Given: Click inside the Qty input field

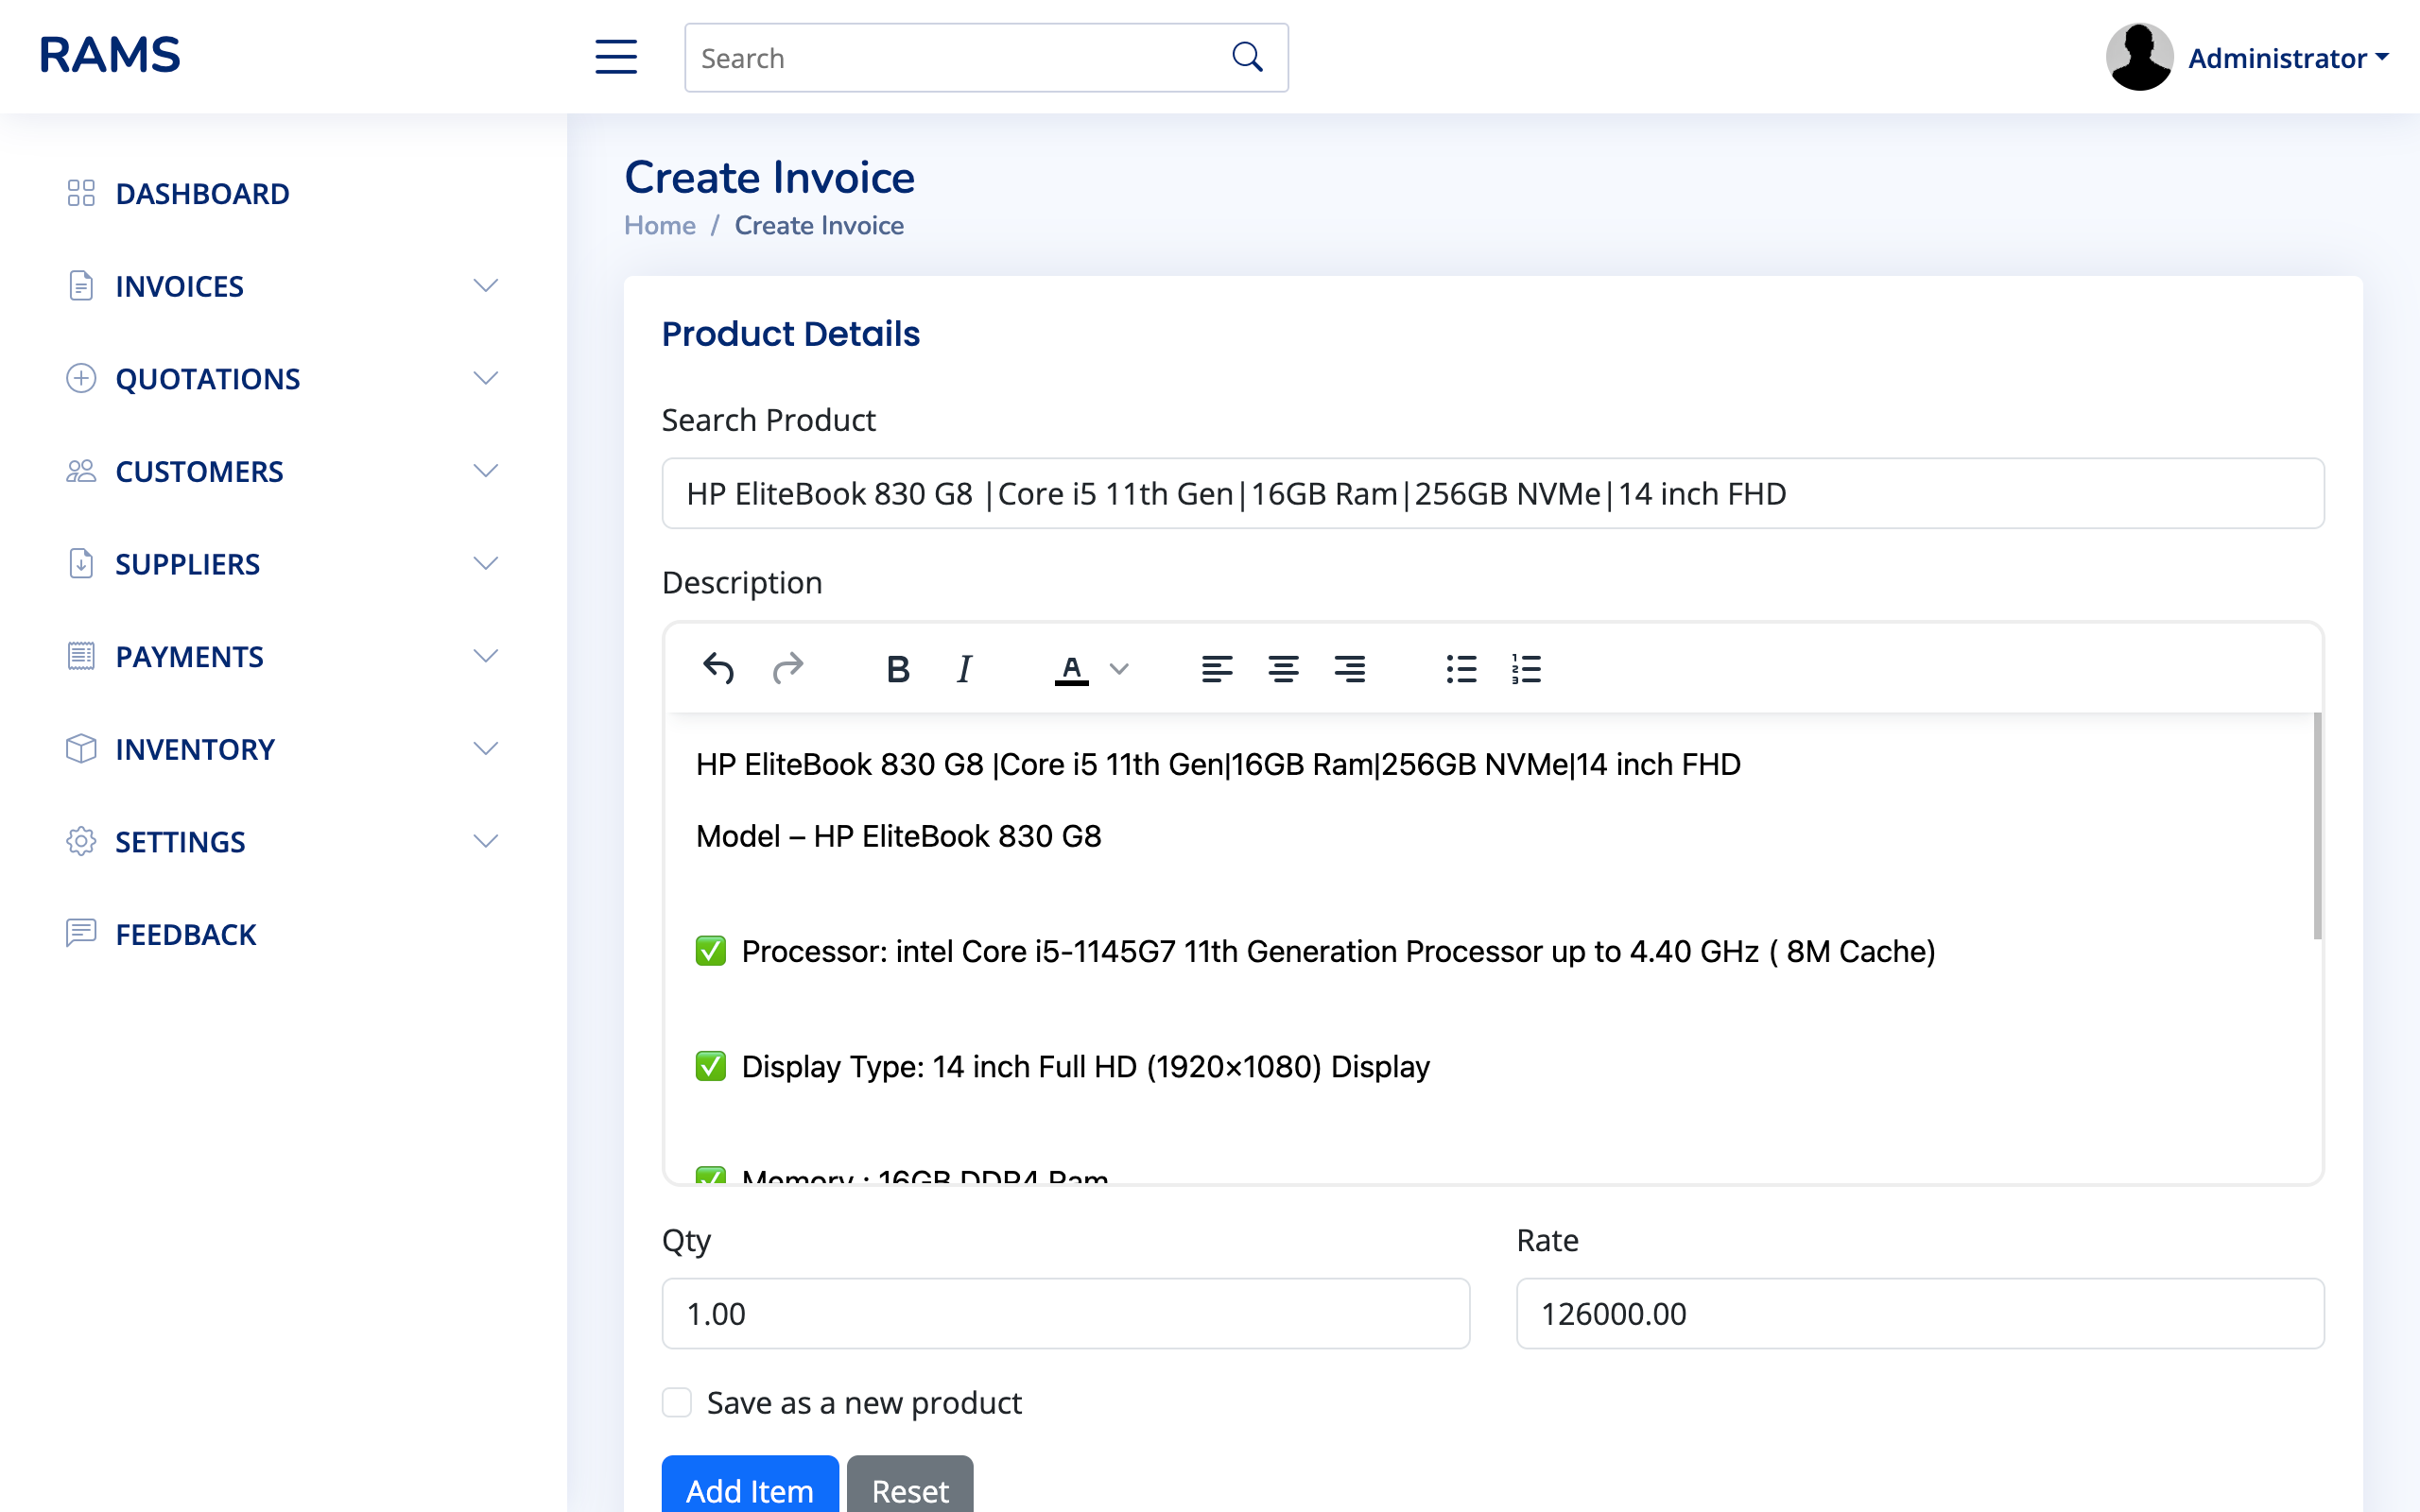Looking at the screenshot, I should pyautogui.click(x=1064, y=1313).
